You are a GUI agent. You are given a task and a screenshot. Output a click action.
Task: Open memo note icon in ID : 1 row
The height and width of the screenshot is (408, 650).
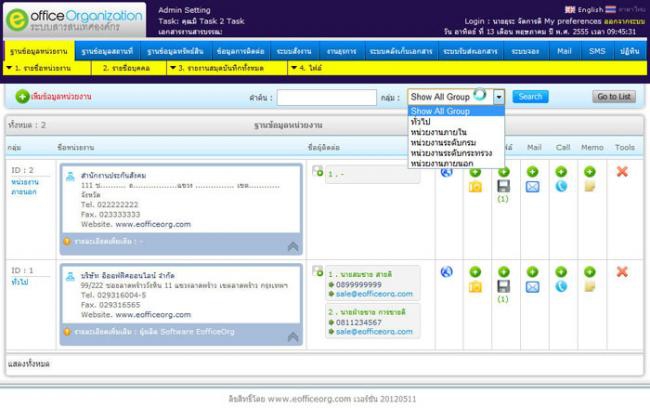point(590,287)
